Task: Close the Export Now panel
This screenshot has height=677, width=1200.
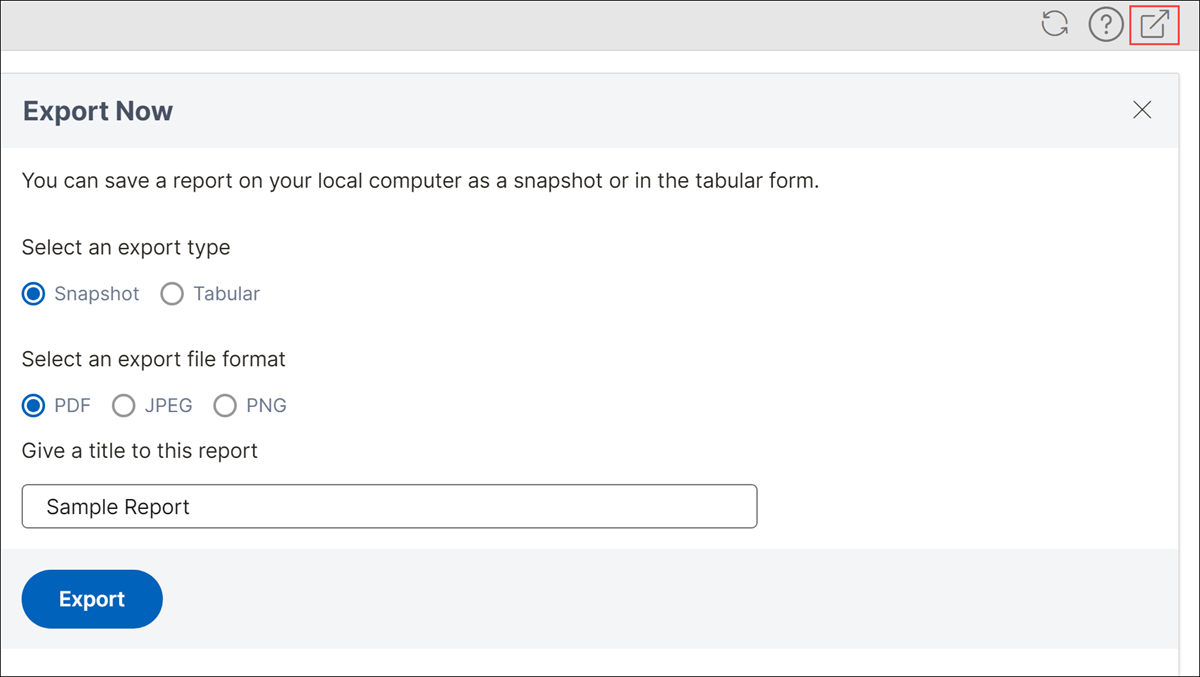Action: 1142,110
